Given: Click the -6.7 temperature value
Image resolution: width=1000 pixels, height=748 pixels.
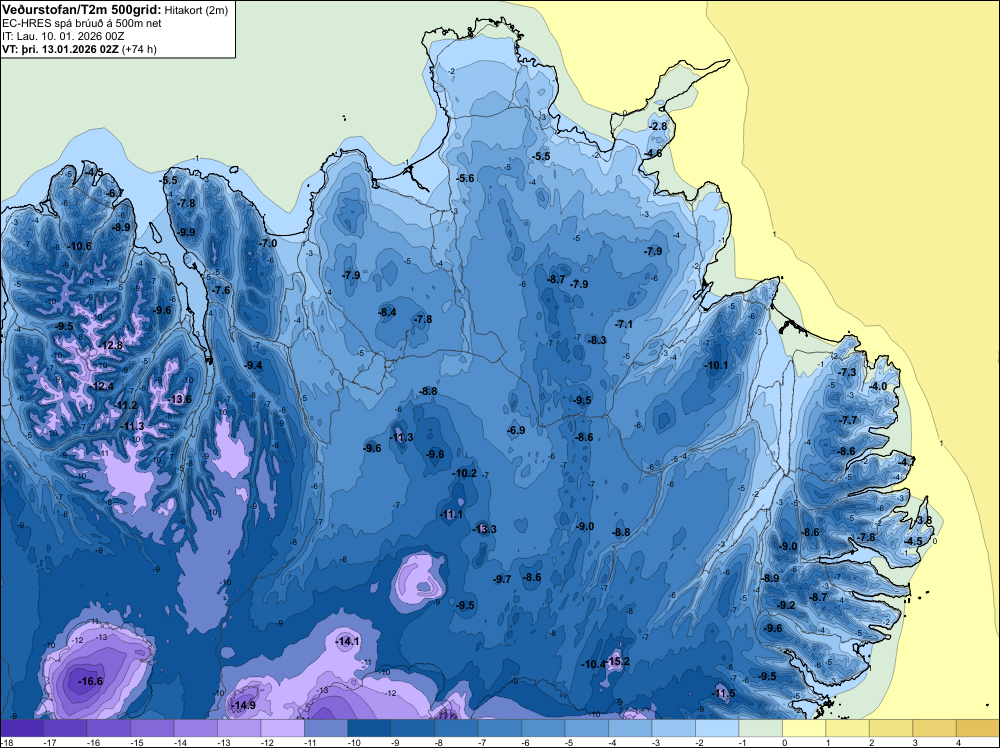Looking at the screenshot, I should pos(115,193).
